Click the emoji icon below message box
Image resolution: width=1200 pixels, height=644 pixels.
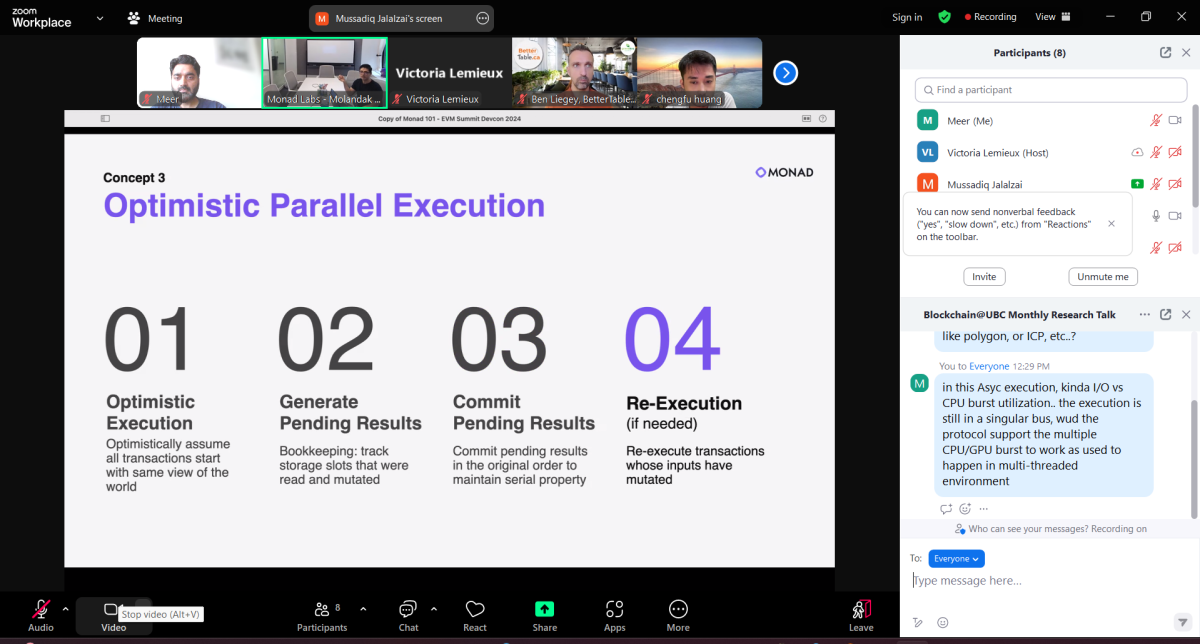(942, 622)
